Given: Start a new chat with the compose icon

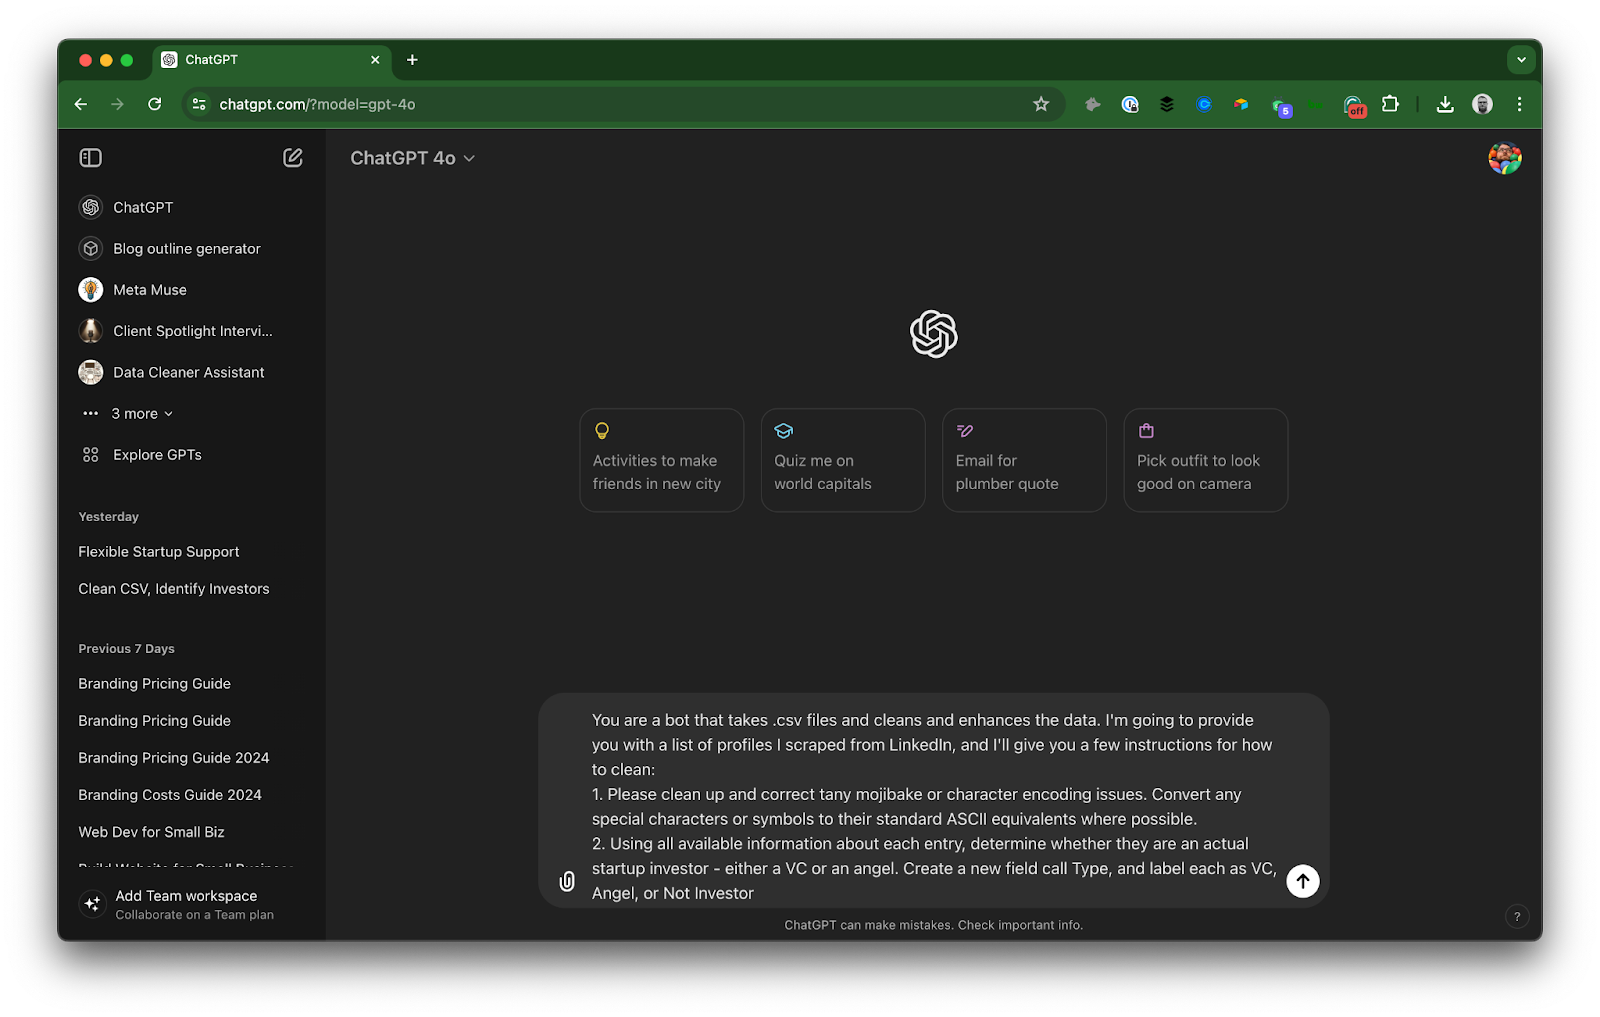Looking at the screenshot, I should (293, 158).
